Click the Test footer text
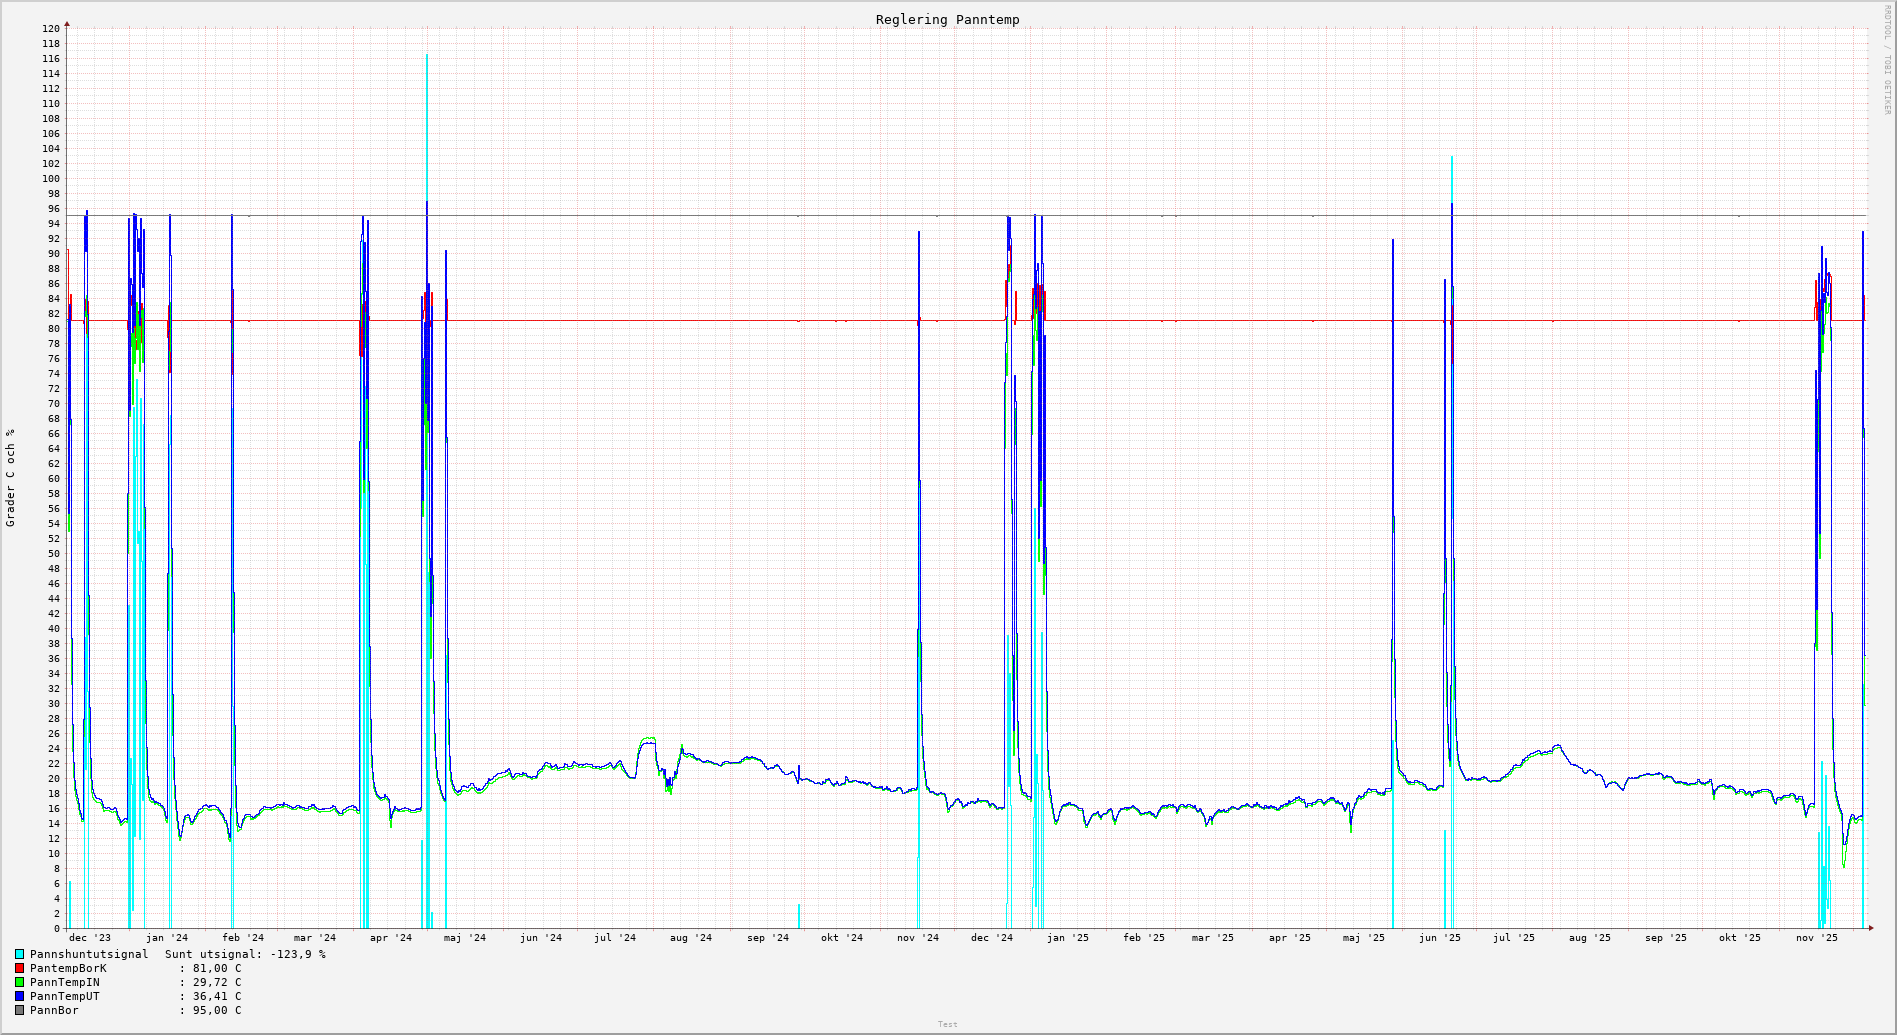Image resolution: width=1897 pixels, height=1035 pixels. click(x=947, y=1024)
